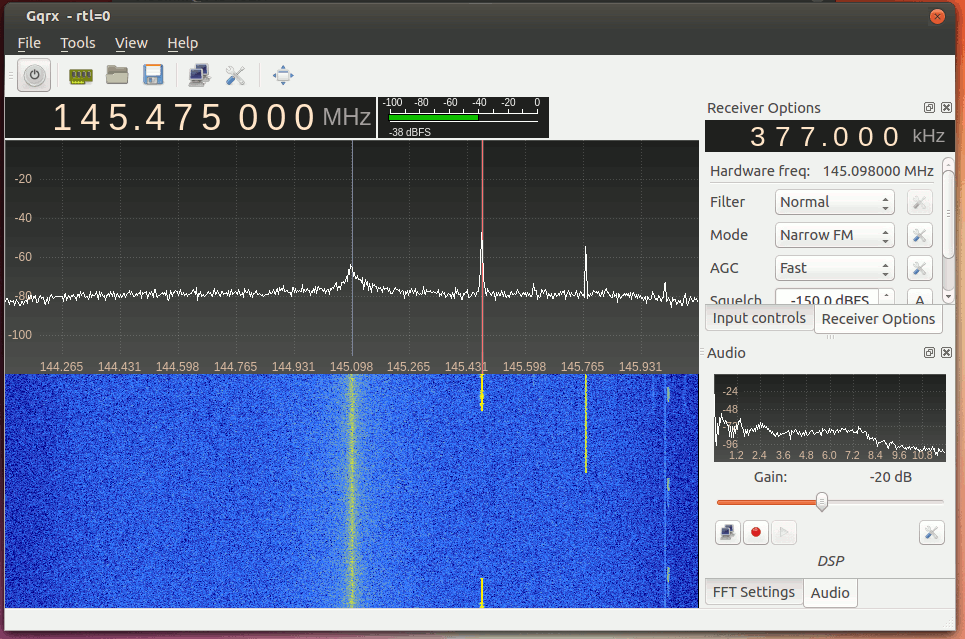Open the audio options wrench button
This screenshot has height=639, width=965.
click(931, 532)
